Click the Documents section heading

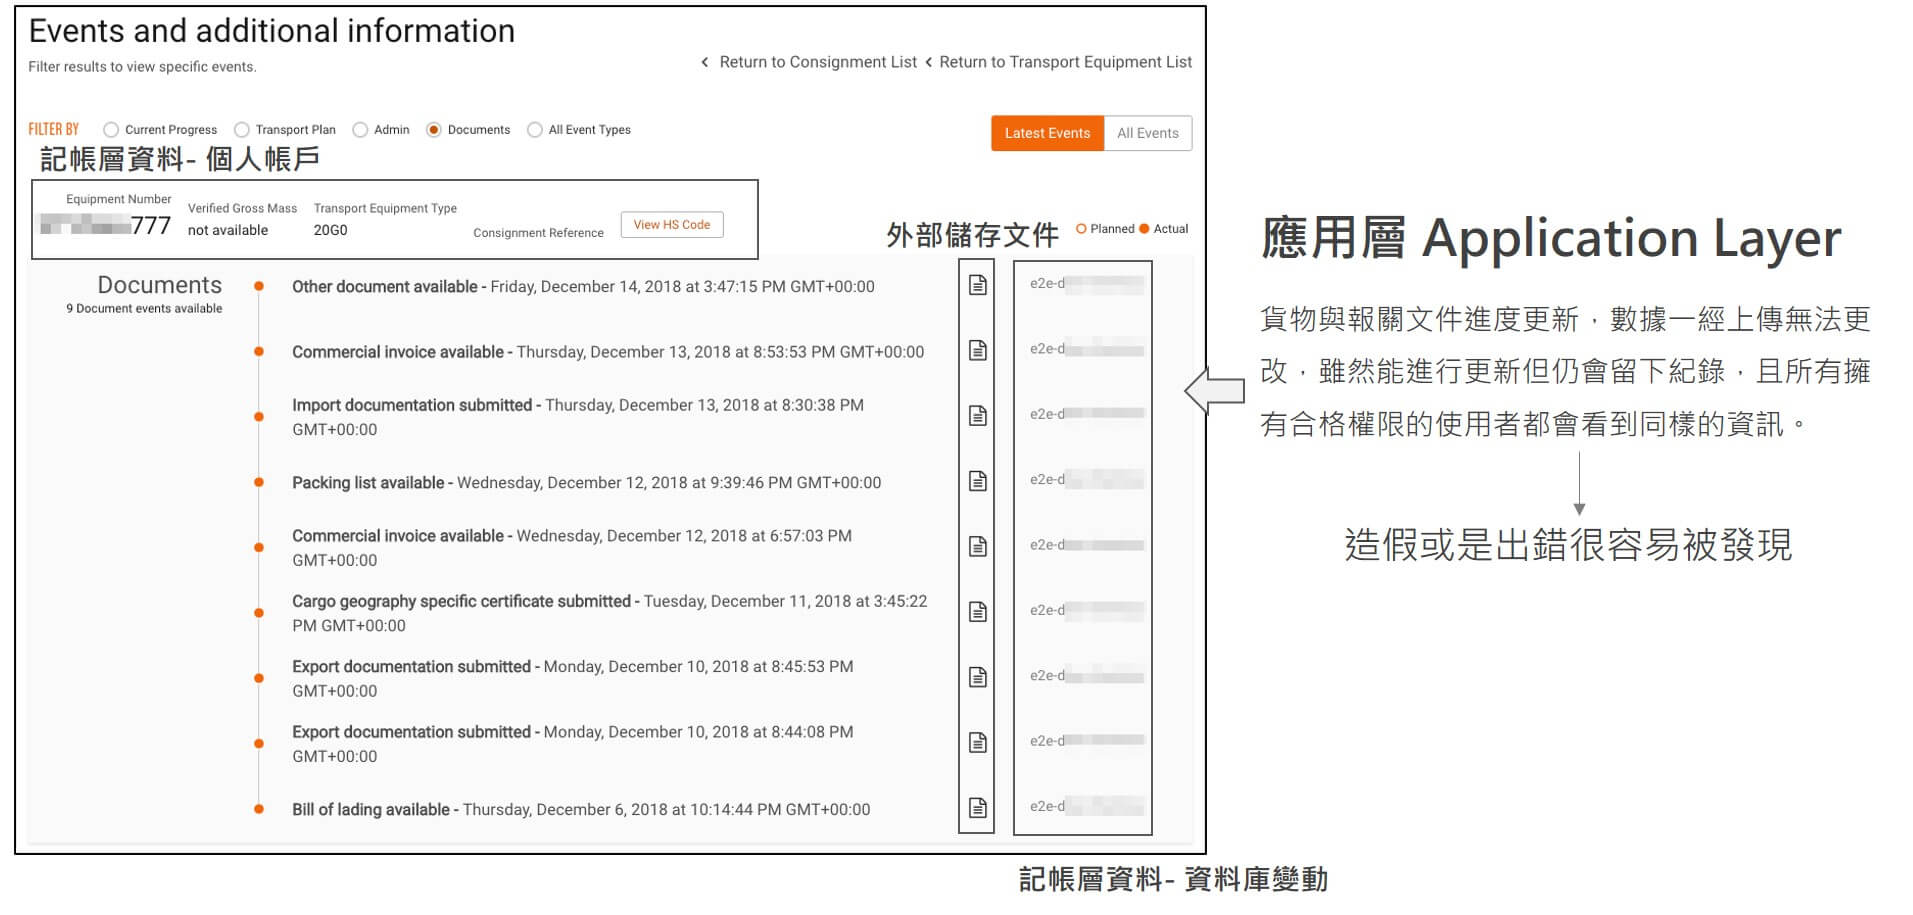tap(159, 285)
